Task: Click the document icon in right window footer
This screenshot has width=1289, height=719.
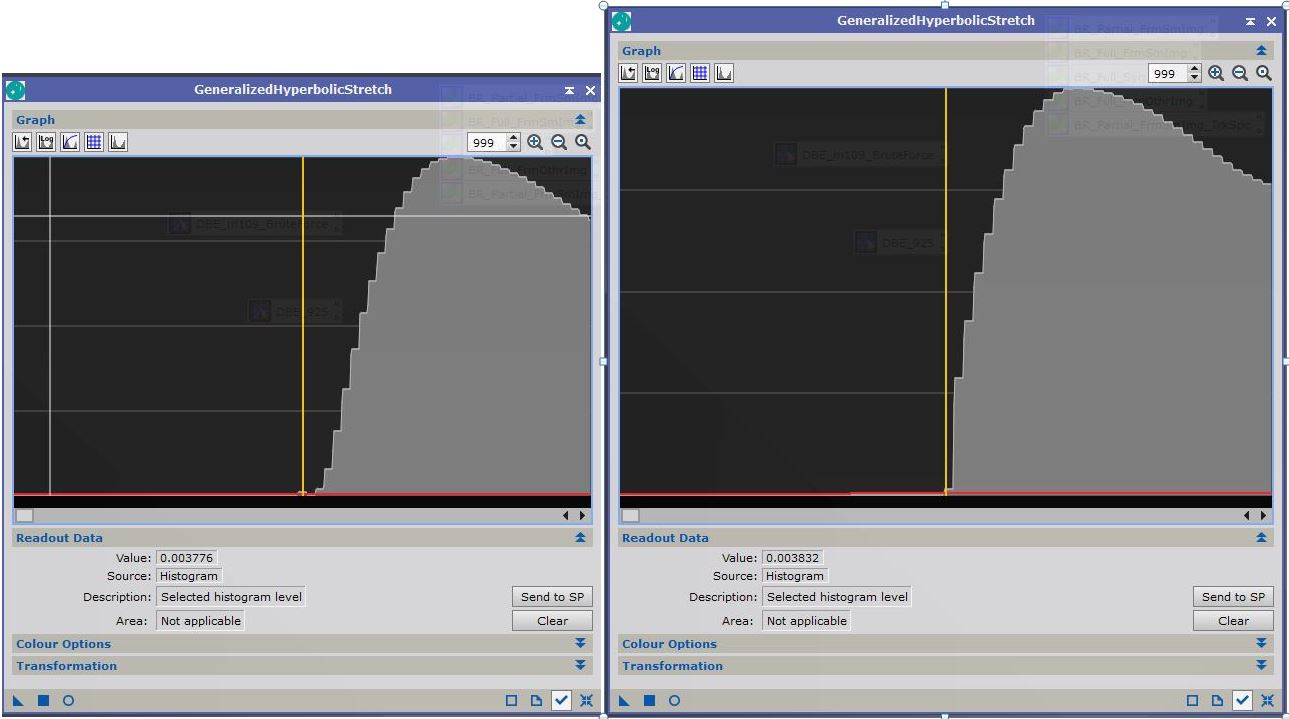Action: [1217, 701]
